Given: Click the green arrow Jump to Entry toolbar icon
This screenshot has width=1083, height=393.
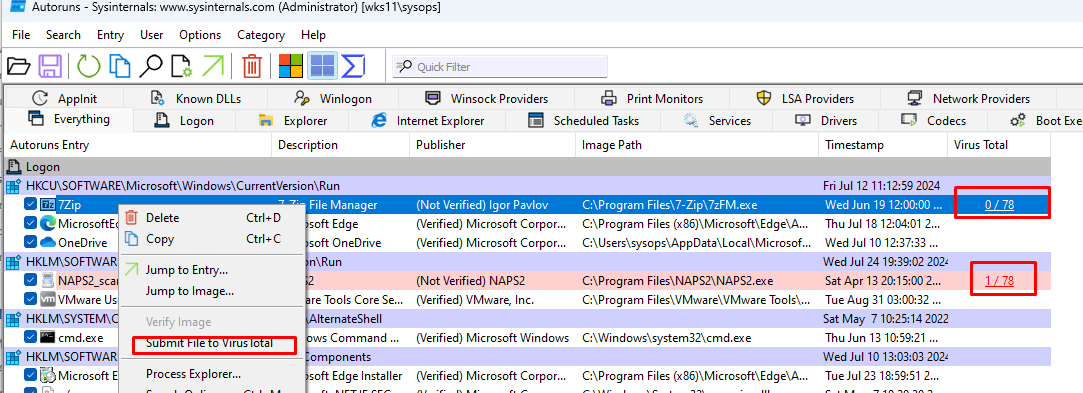Looking at the screenshot, I should coord(213,66).
